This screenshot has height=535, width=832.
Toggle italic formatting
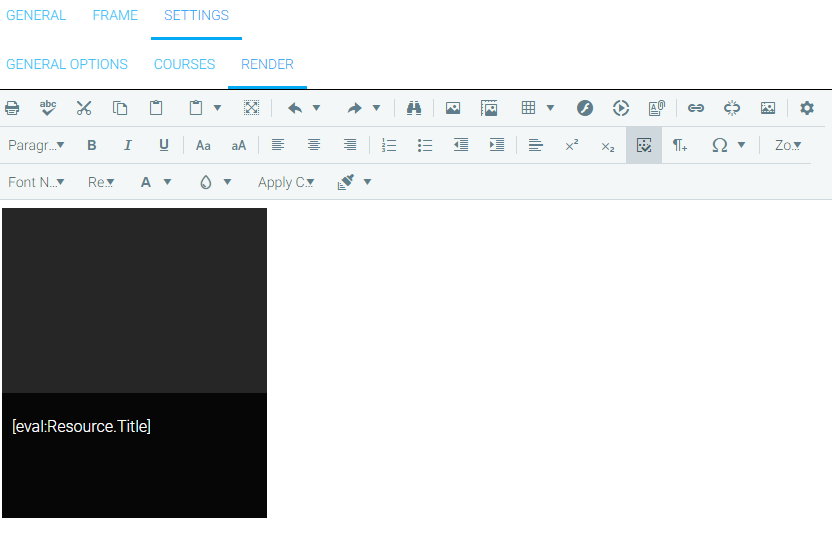[x=128, y=145]
